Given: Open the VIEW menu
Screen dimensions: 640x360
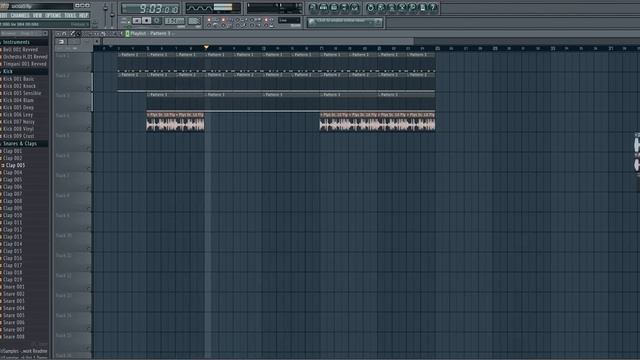Looking at the screenshot, I should coord(37,16).
